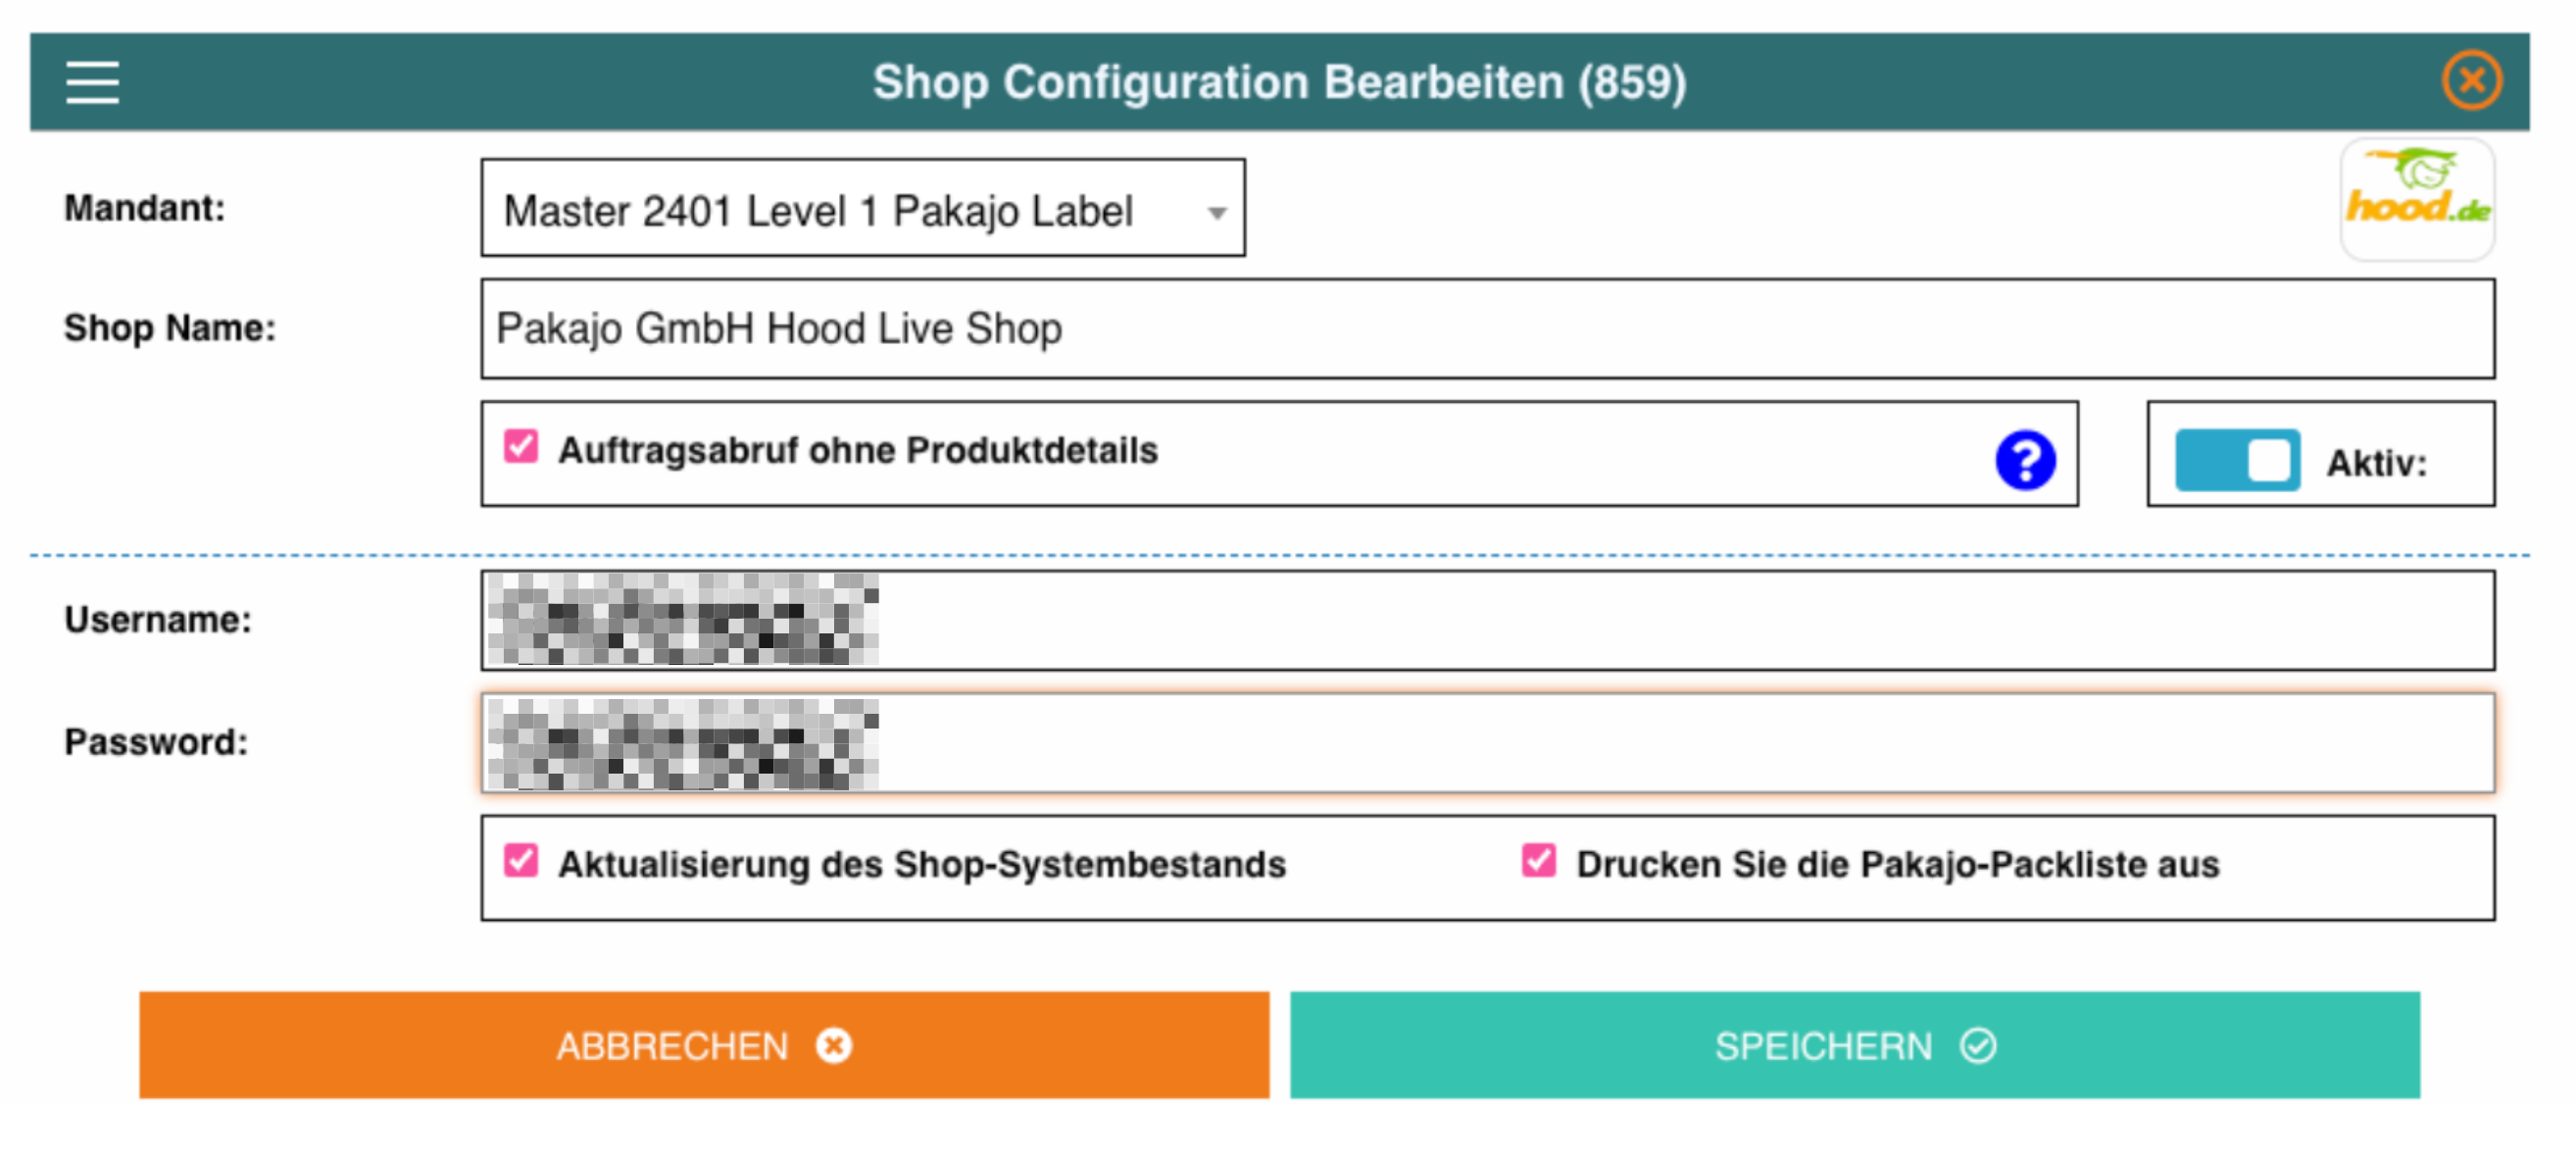Disable Drucken Sie die Pakajo-Packliste aus

[x=1538, y=861]
